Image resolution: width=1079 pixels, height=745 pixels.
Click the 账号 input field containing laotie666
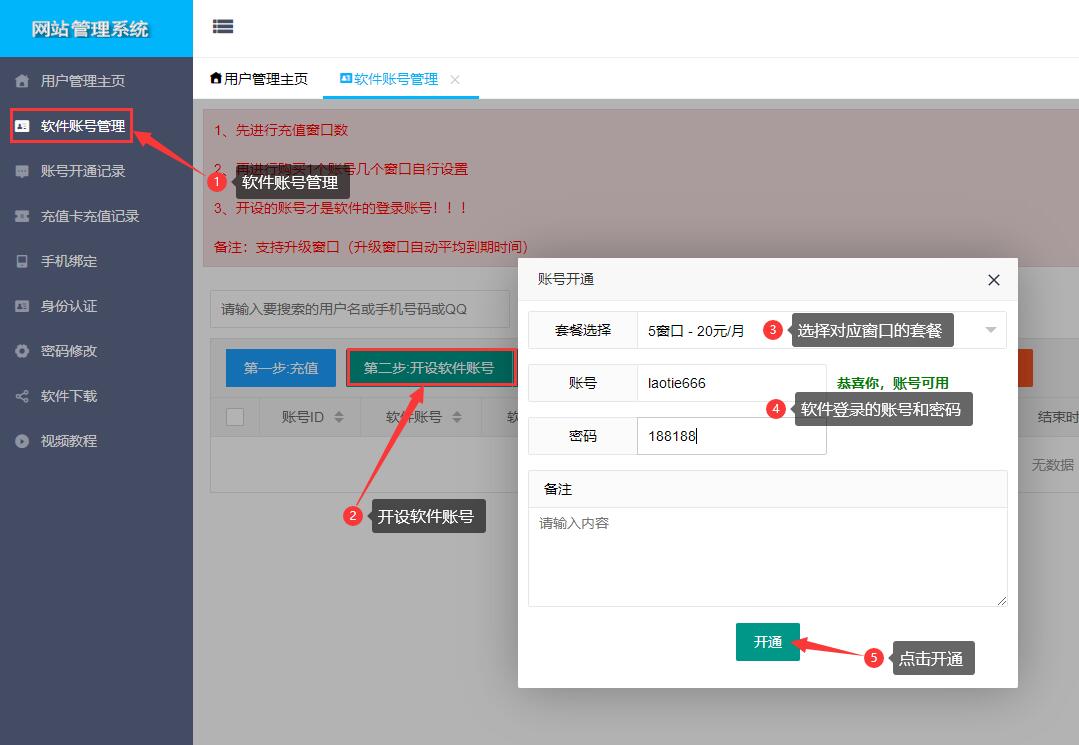(731, 383)
